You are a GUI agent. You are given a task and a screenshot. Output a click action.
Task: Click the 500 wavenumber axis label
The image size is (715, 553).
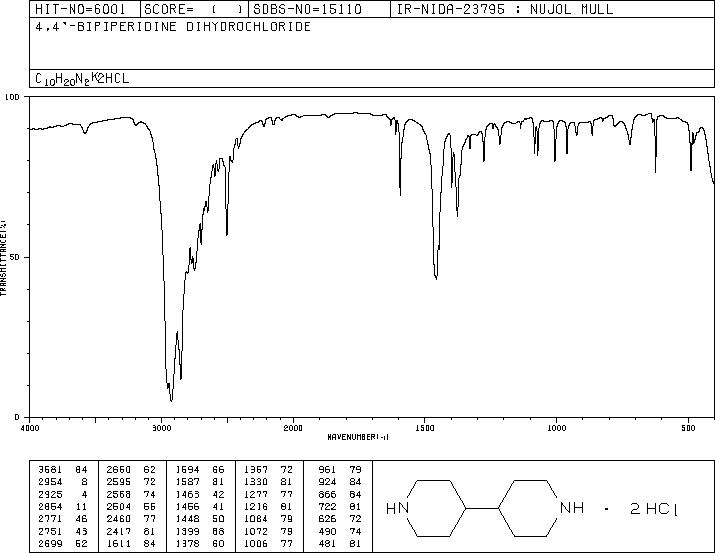click(x=688, y=428)
